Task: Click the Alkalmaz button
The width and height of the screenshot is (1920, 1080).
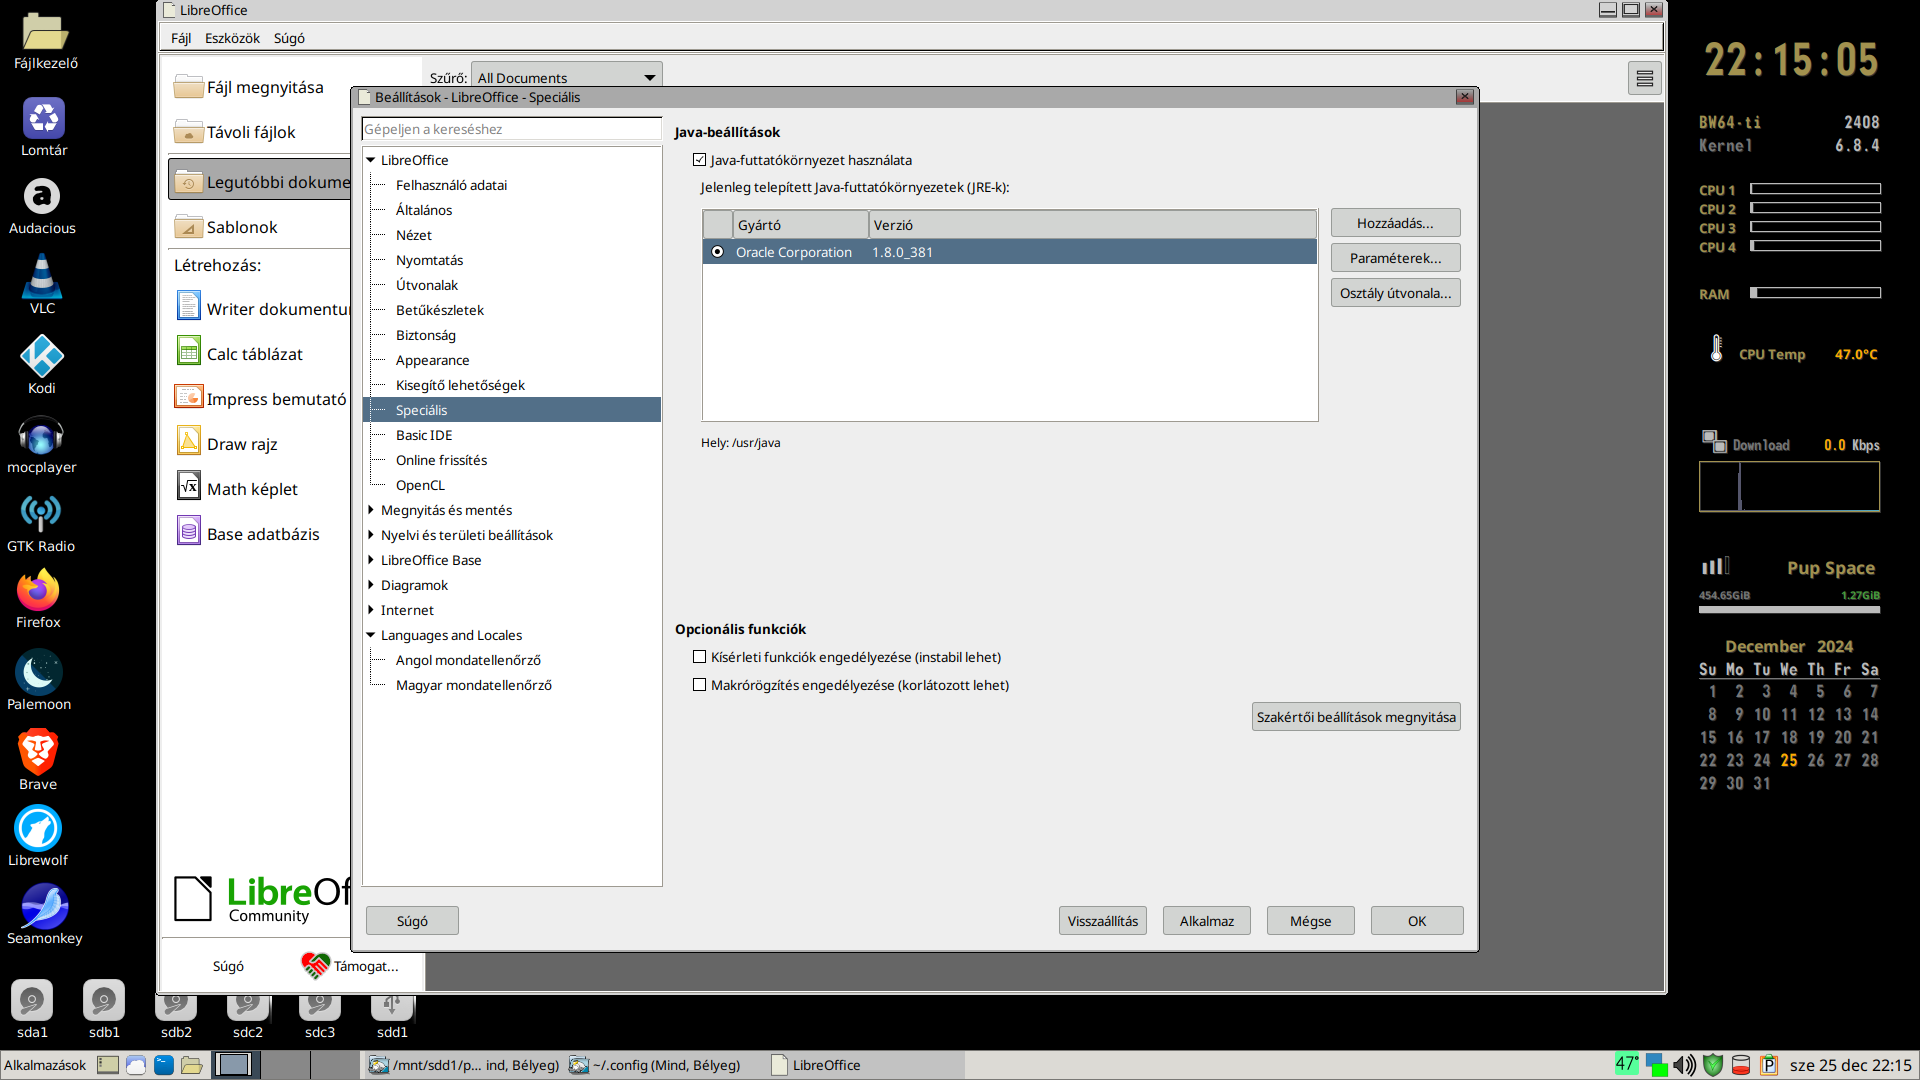Action: [1207, 921]
